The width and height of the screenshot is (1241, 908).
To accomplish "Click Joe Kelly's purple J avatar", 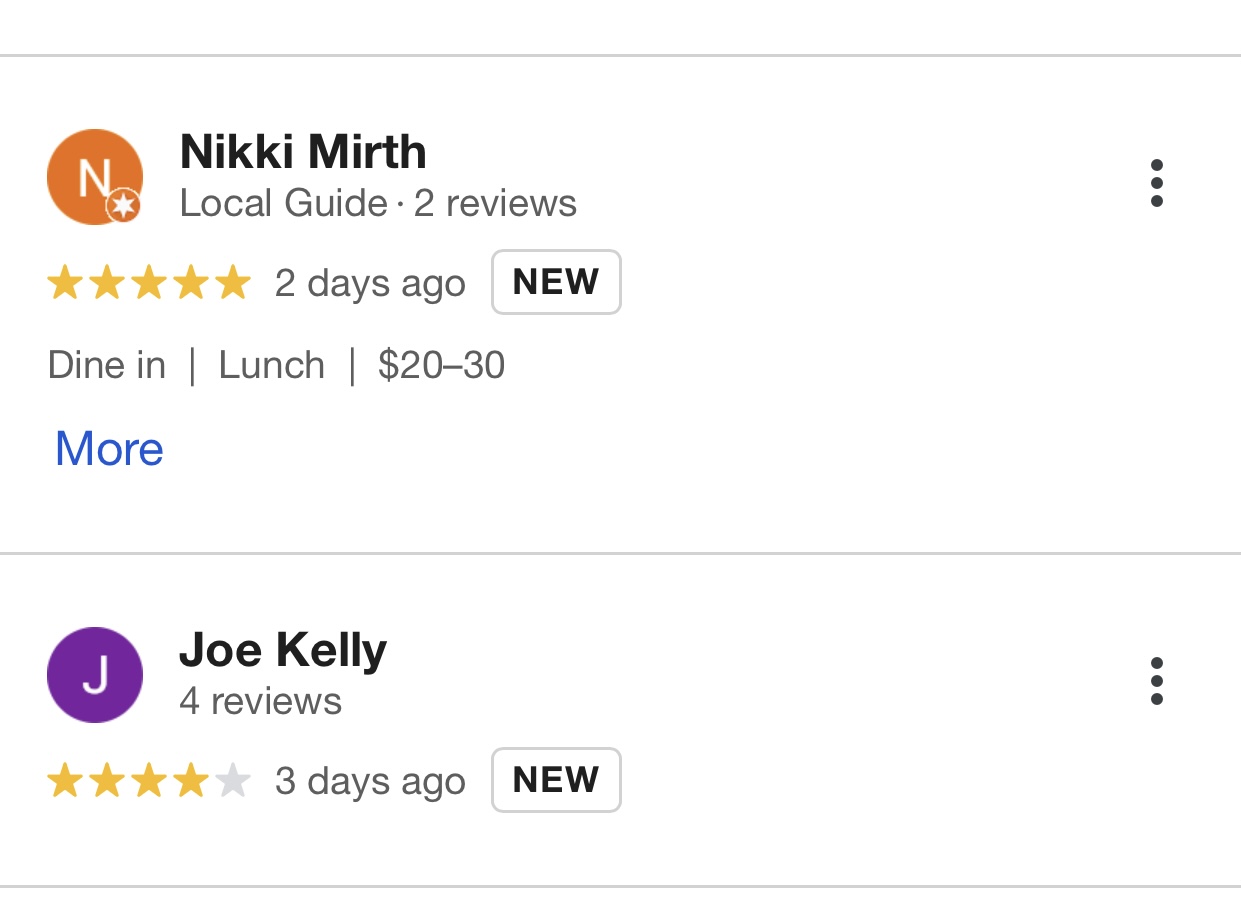I will coord(95,675).
